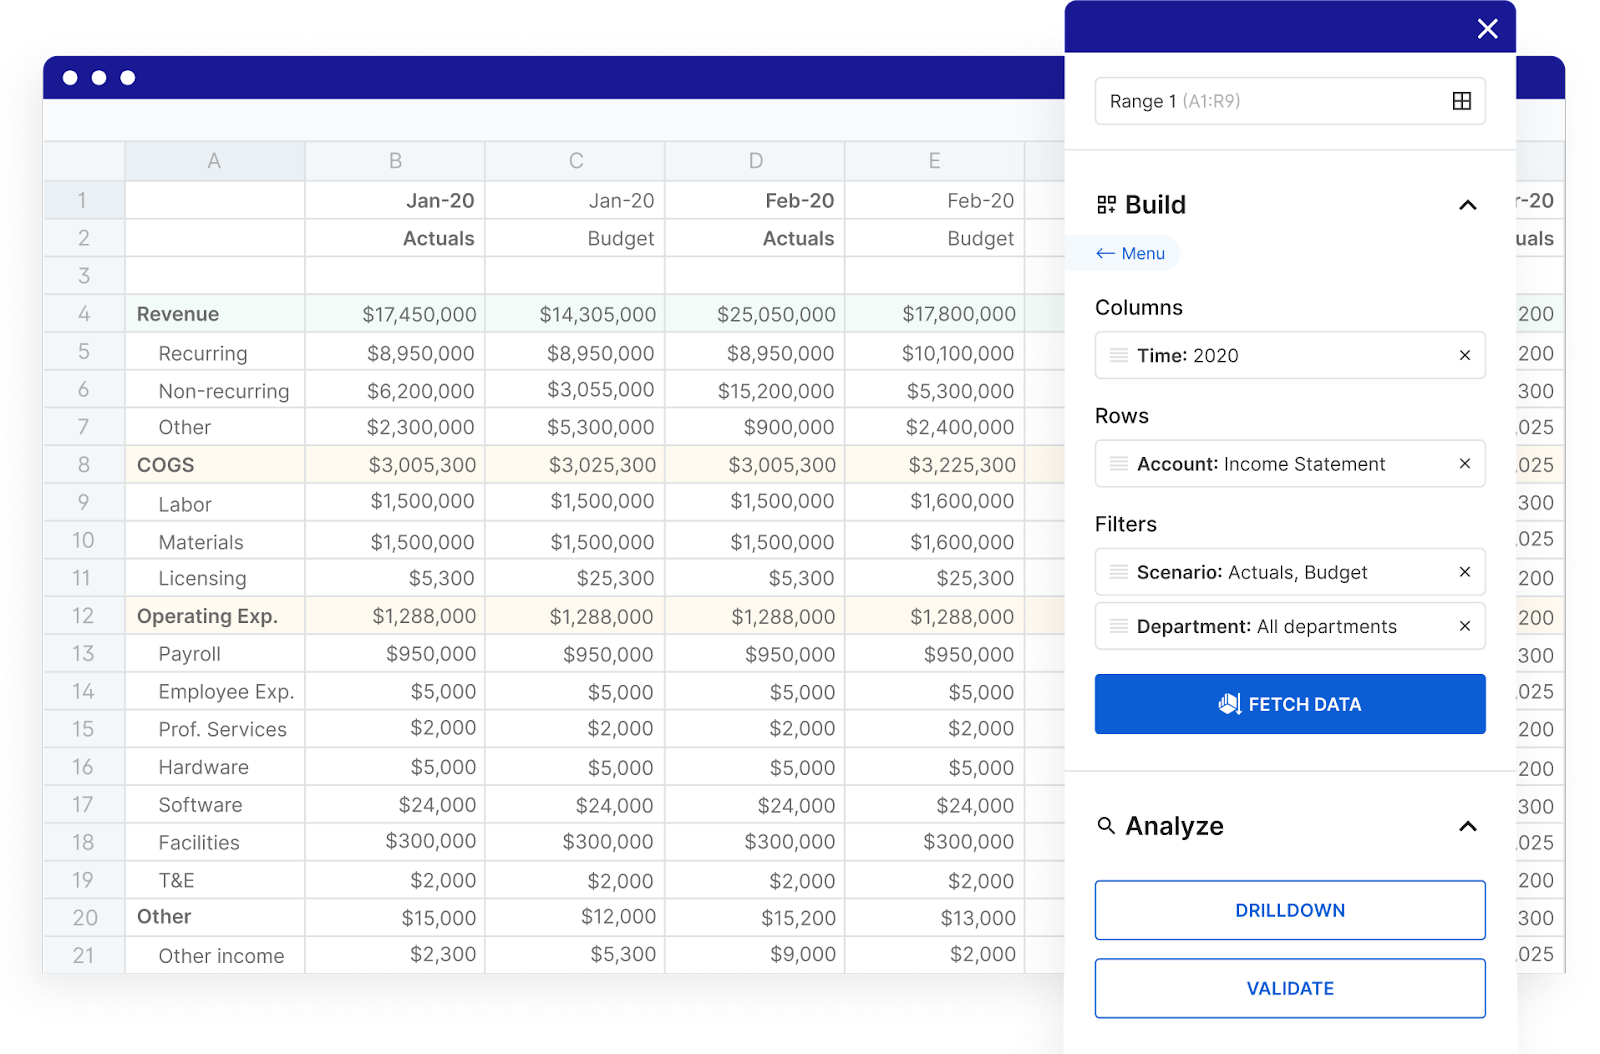Select spreadsheet column header D

(754, 160)
